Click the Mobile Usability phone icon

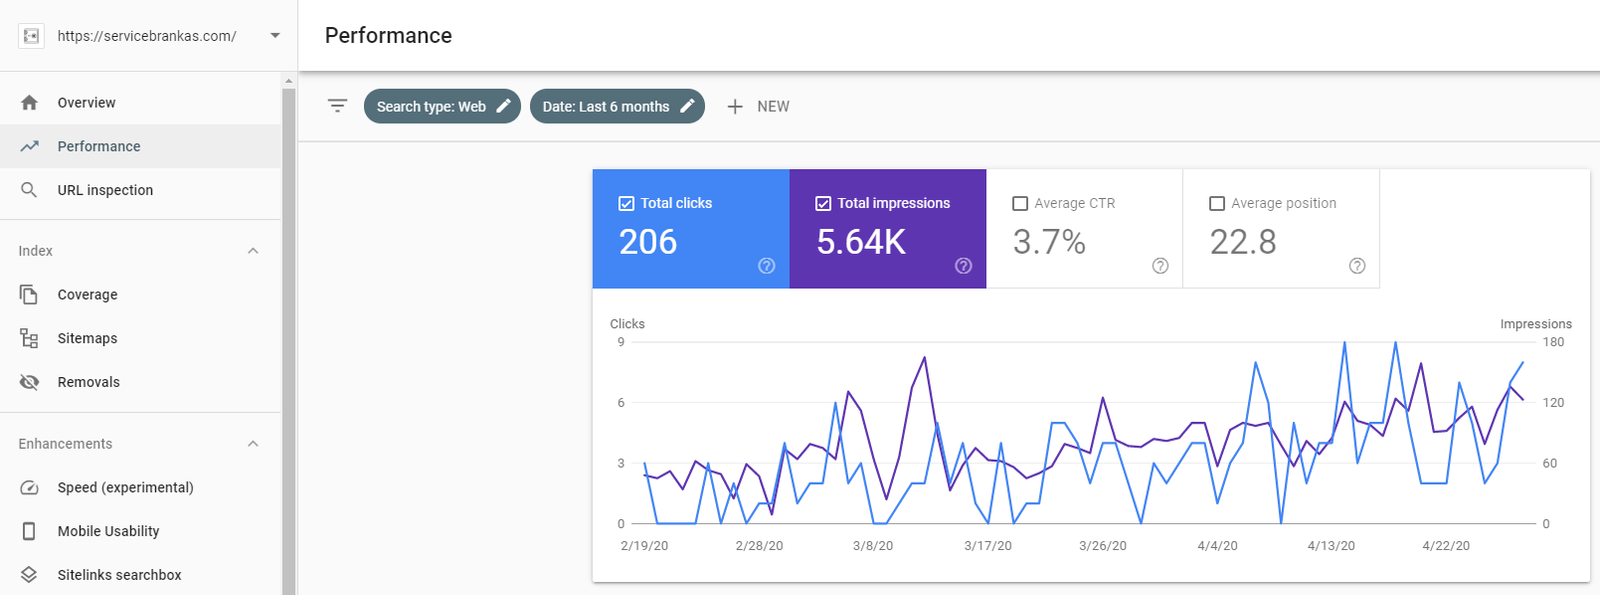point(29,531)
